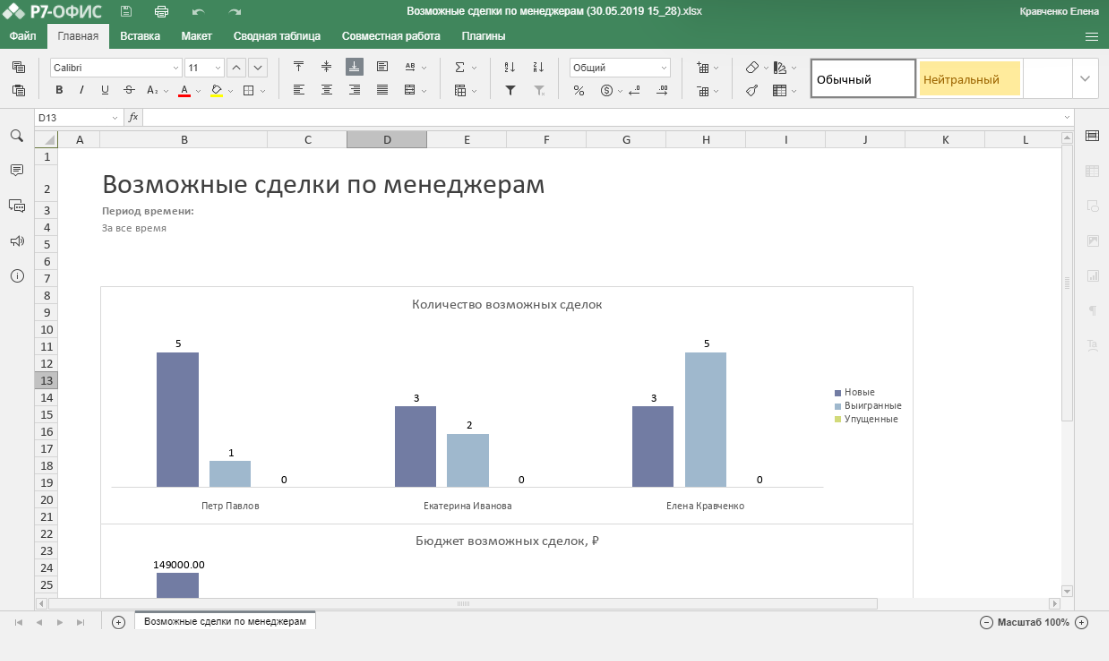Apply the Нейтральный cell style

click(x=968, y=77)
